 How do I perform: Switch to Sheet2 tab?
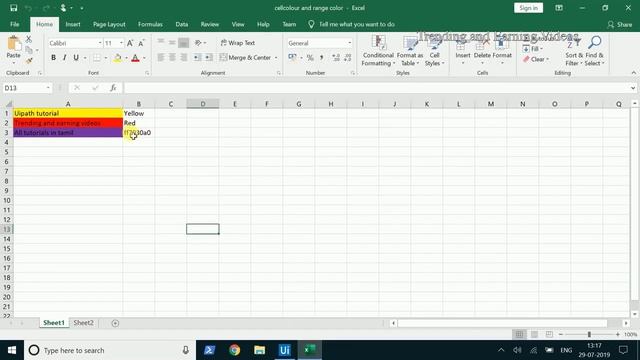pyautogui.click(x=83, y=323)
